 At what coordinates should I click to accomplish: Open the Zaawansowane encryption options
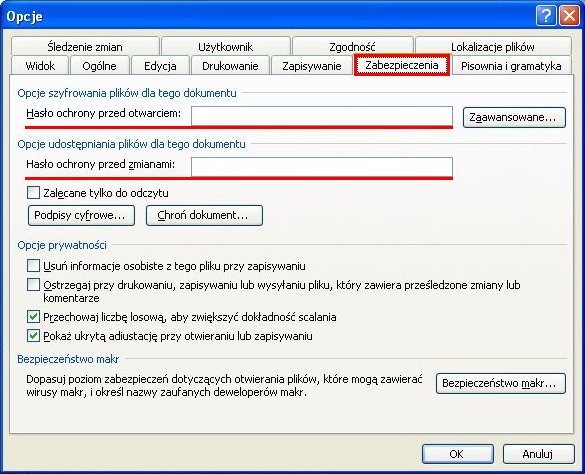514,118
